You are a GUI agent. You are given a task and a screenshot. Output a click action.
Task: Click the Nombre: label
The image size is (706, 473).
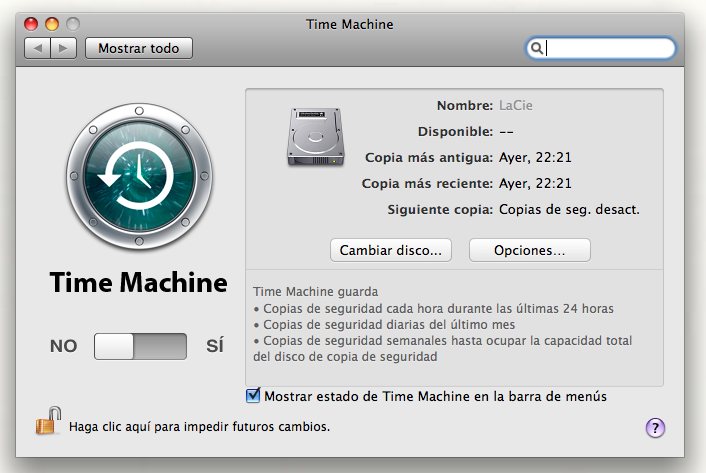[465, 105]
